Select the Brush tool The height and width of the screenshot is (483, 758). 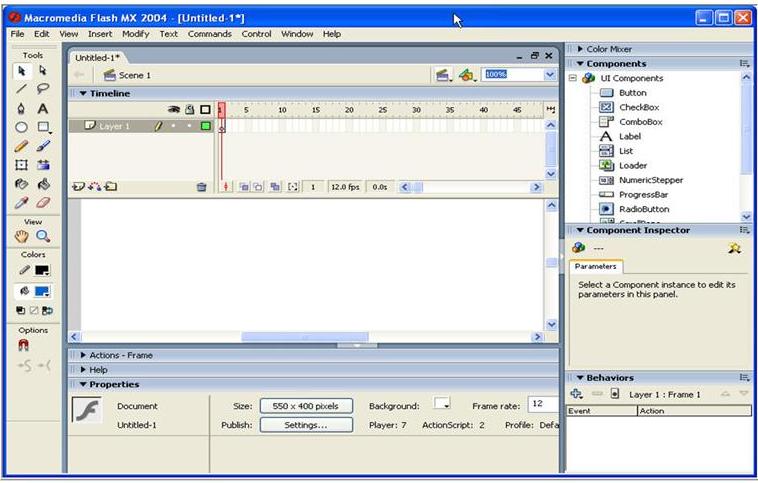coord(43,146)
